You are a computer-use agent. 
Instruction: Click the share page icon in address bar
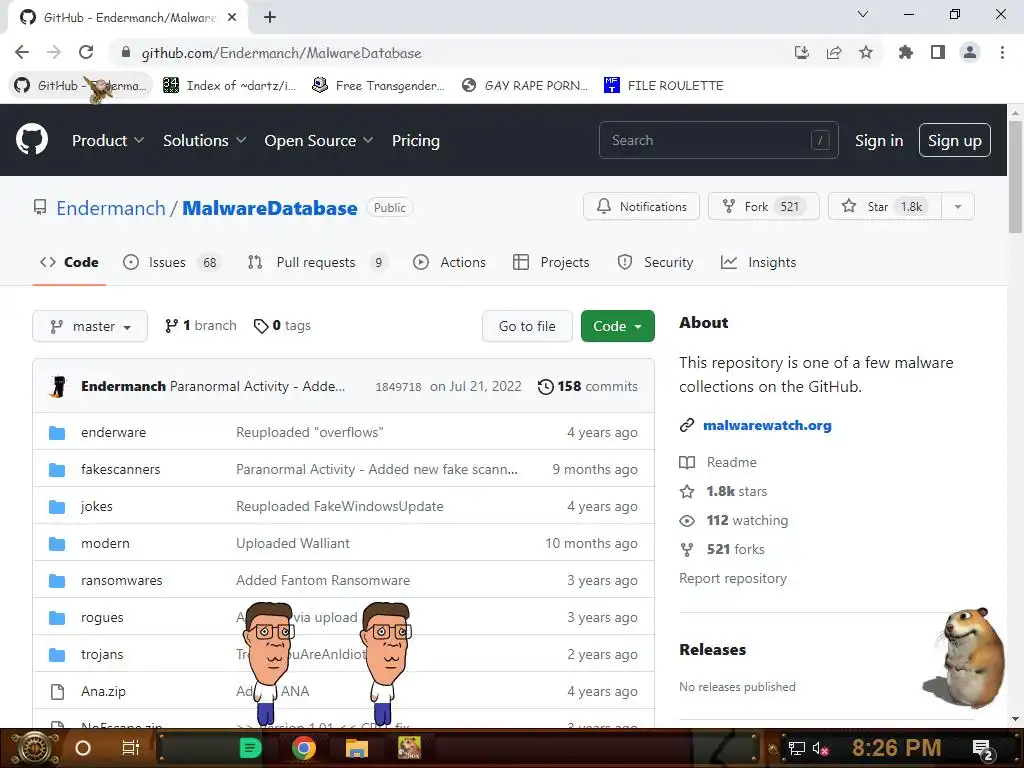833,52
